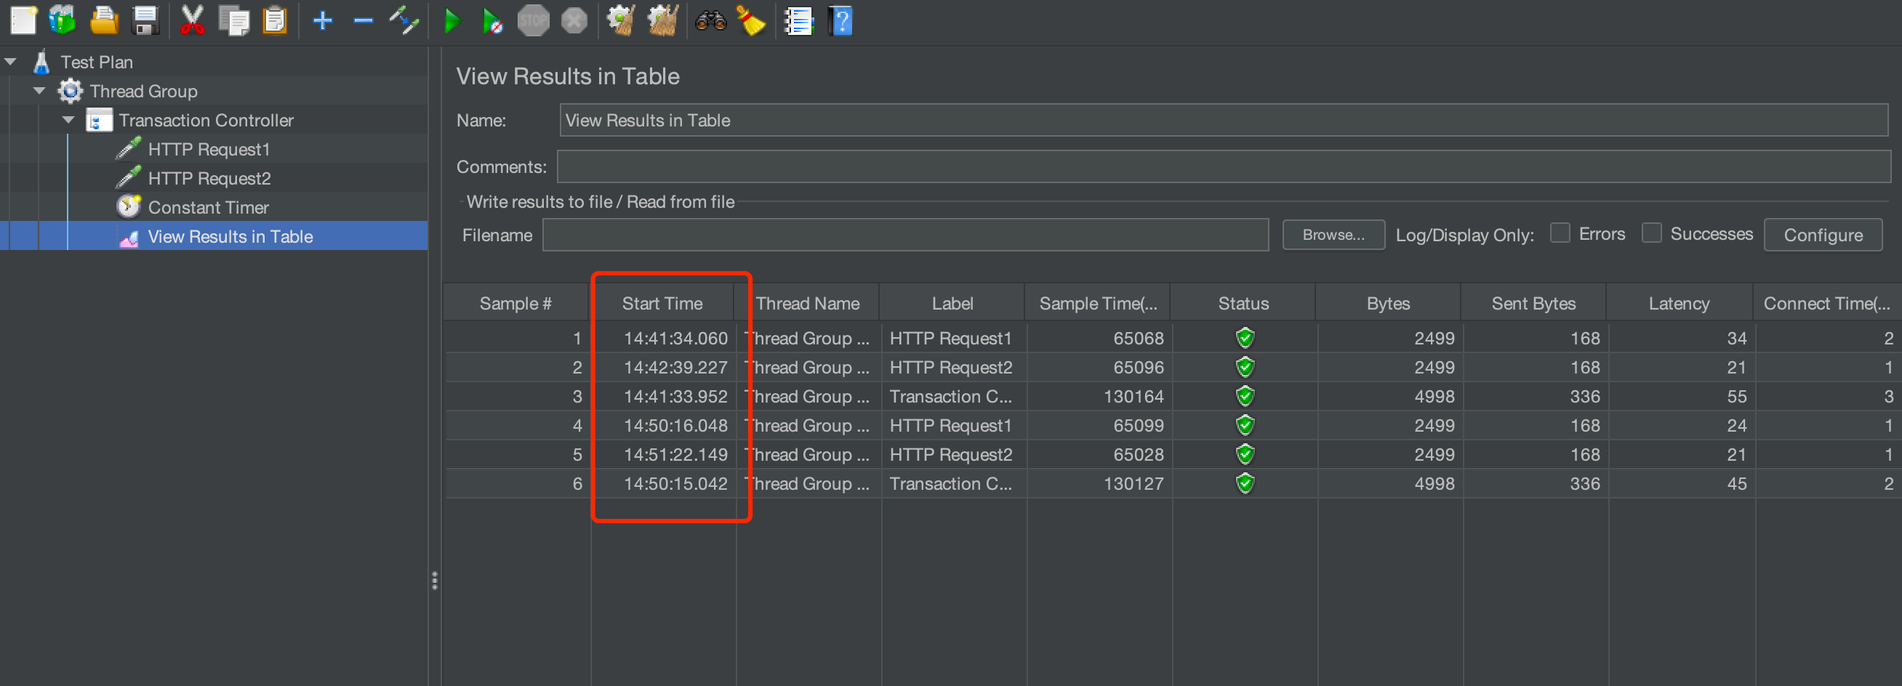
Task: Click the Save floppy disk icon
Action: coord(146,21)
